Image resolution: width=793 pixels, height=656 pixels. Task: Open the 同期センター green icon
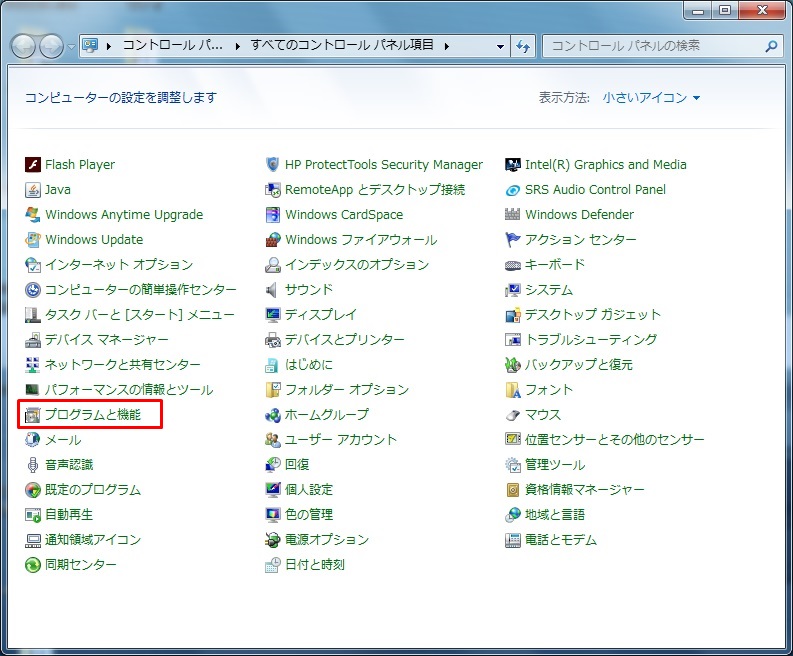(x=33, y=564)
